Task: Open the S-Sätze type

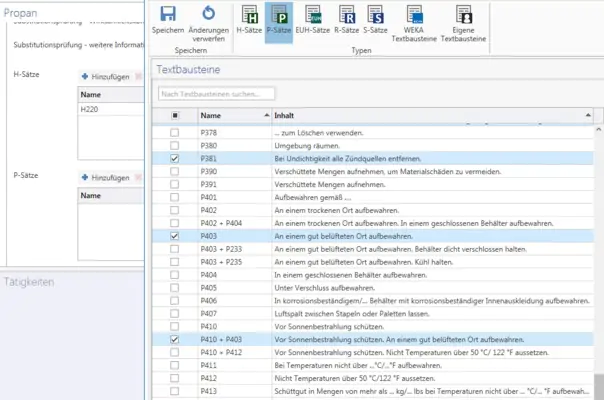Action: pyautogui.click(x=375, y=20)
